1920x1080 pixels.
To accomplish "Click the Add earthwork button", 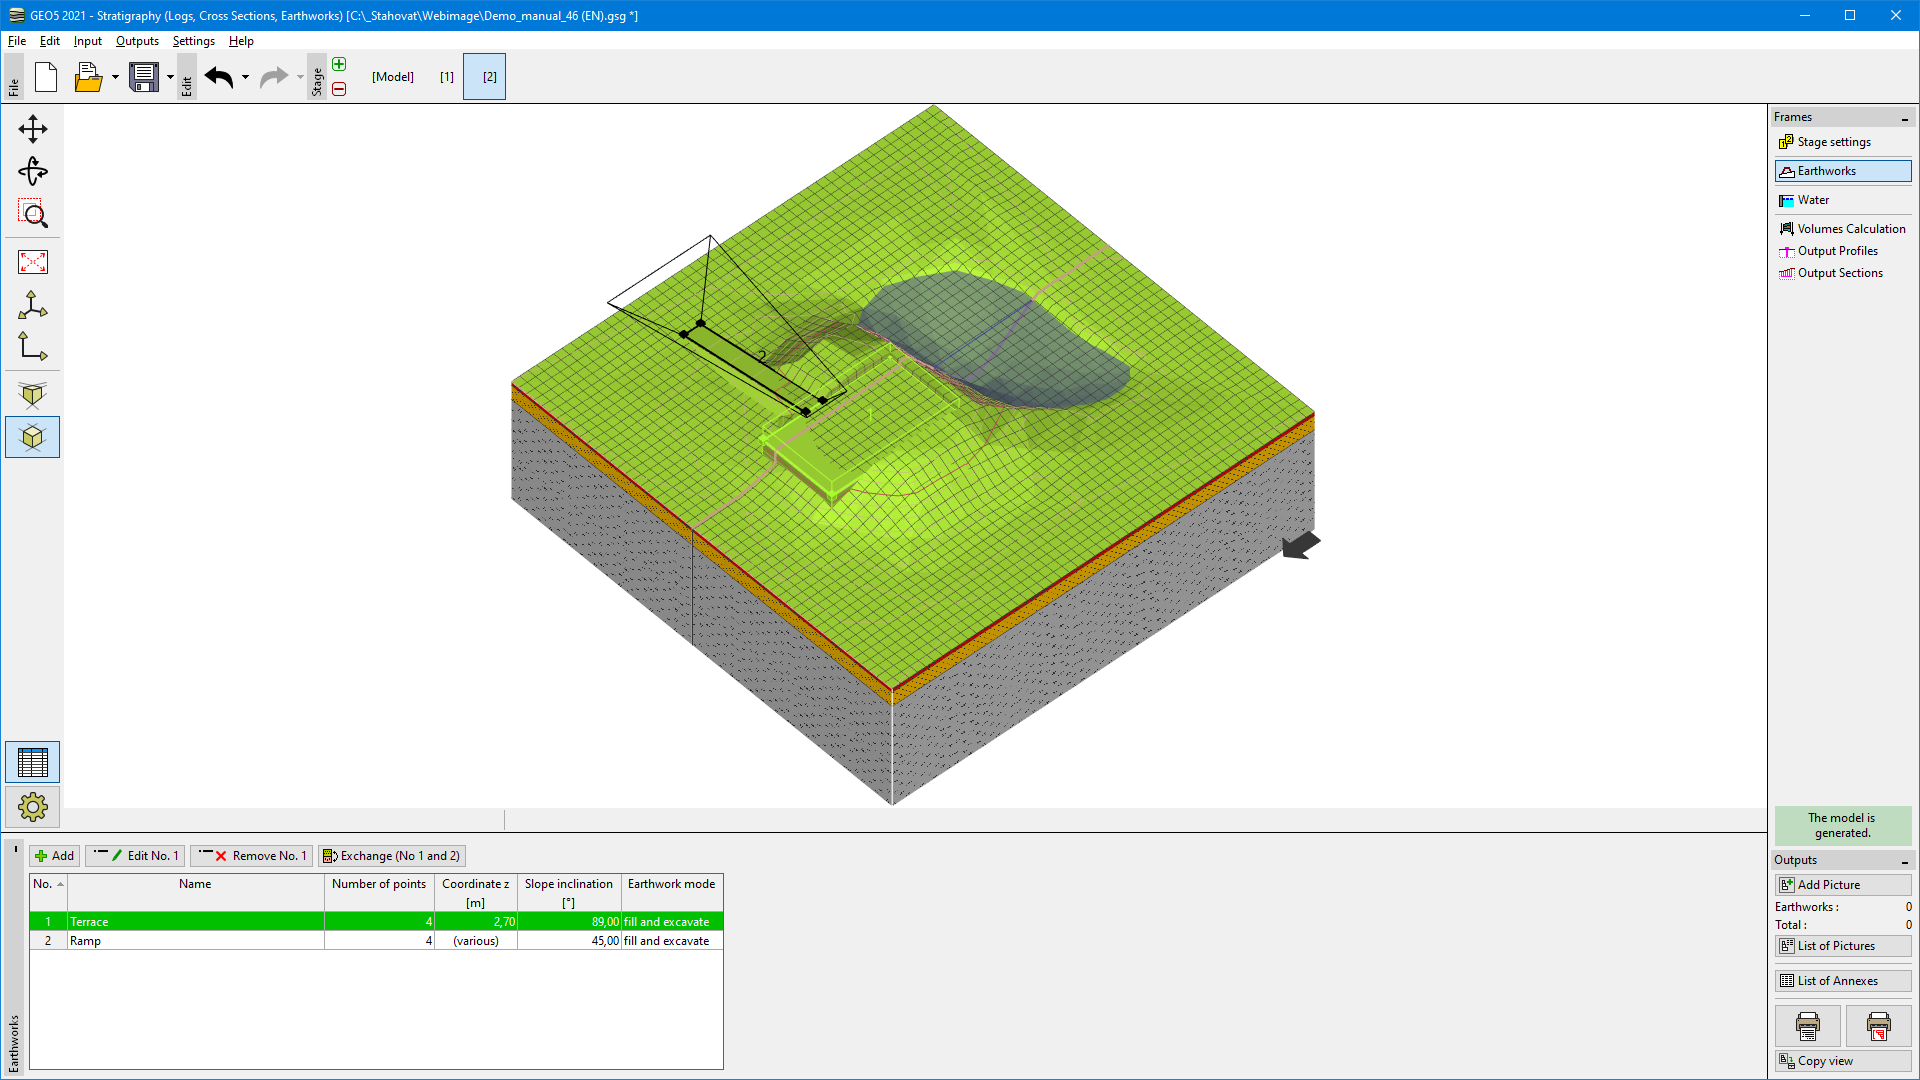I will [x=53, y=856].
